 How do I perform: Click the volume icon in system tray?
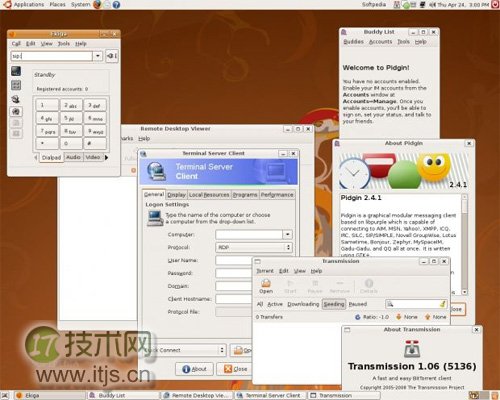pos(433,5)
